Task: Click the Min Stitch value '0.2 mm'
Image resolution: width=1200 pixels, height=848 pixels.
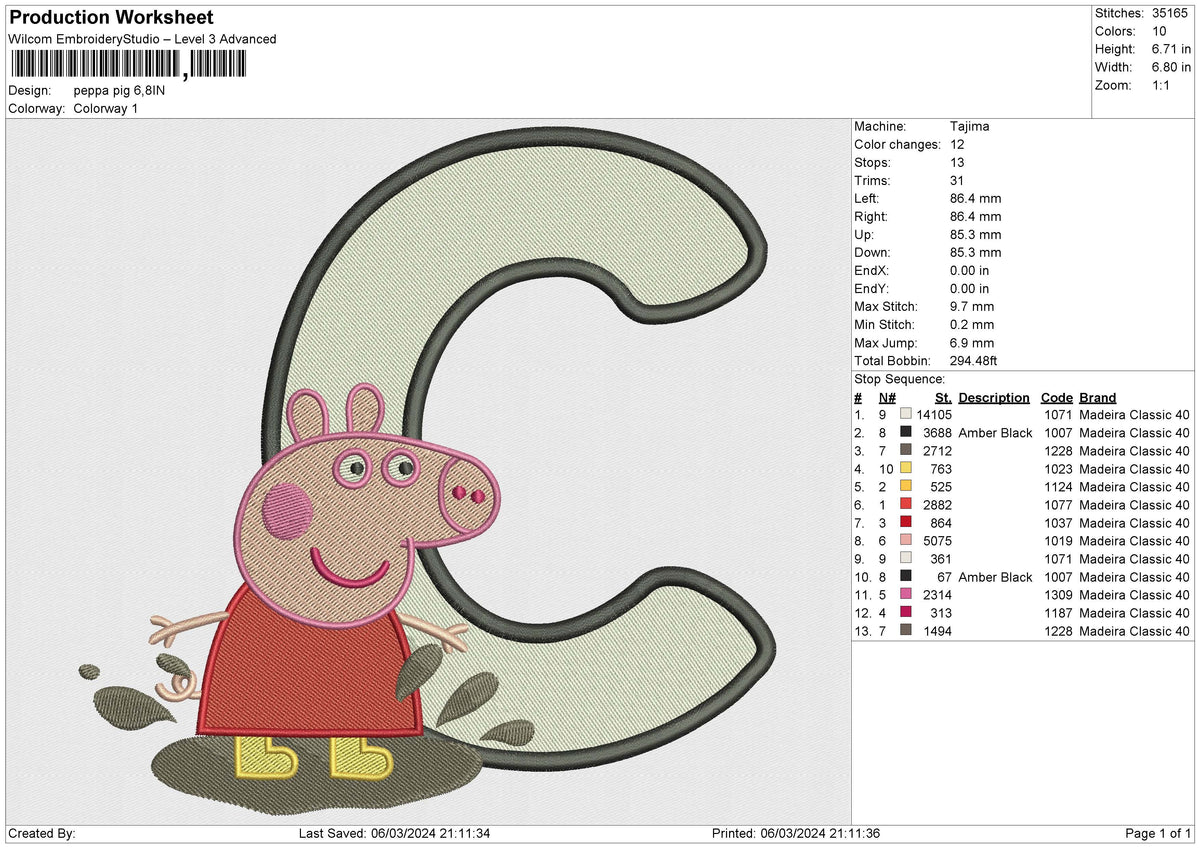Action: [x=972, y=325]
